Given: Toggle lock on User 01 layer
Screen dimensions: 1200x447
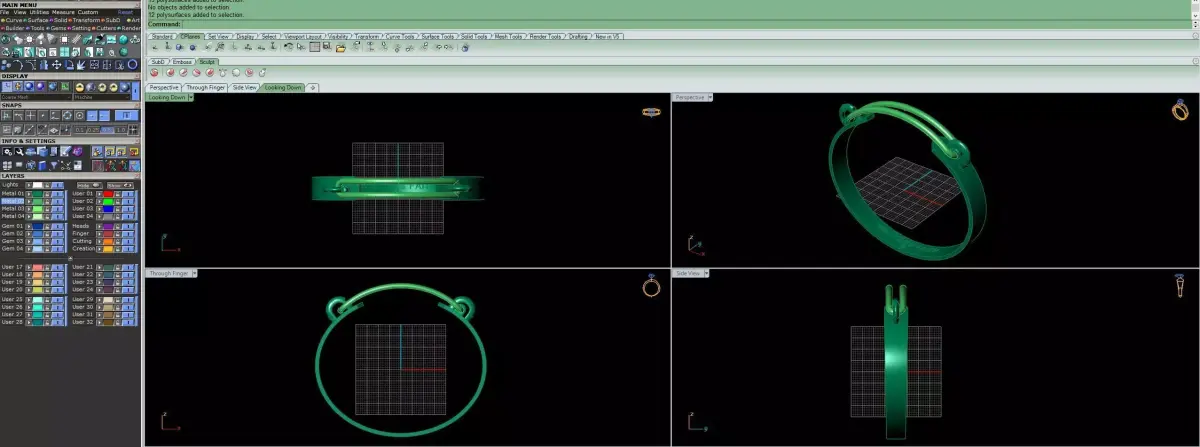Looking at the screenshot, I should click(x=117, y=194).
